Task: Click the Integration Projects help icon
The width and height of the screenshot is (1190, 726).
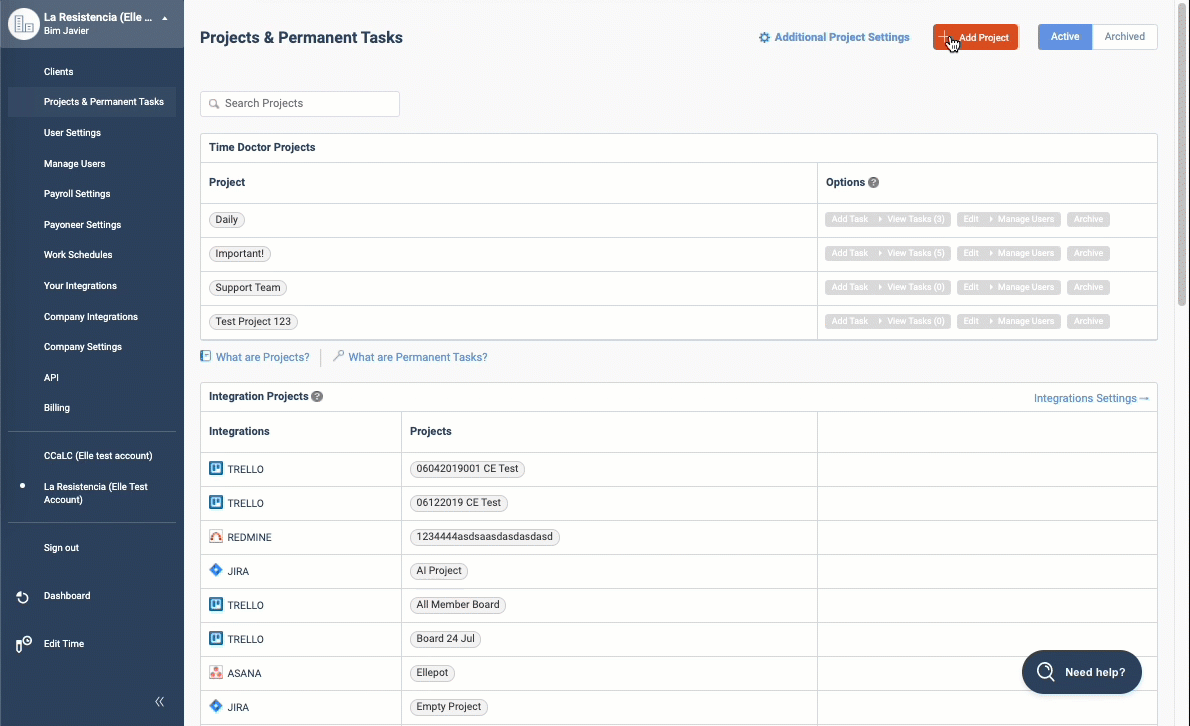Action: [317, 396]
